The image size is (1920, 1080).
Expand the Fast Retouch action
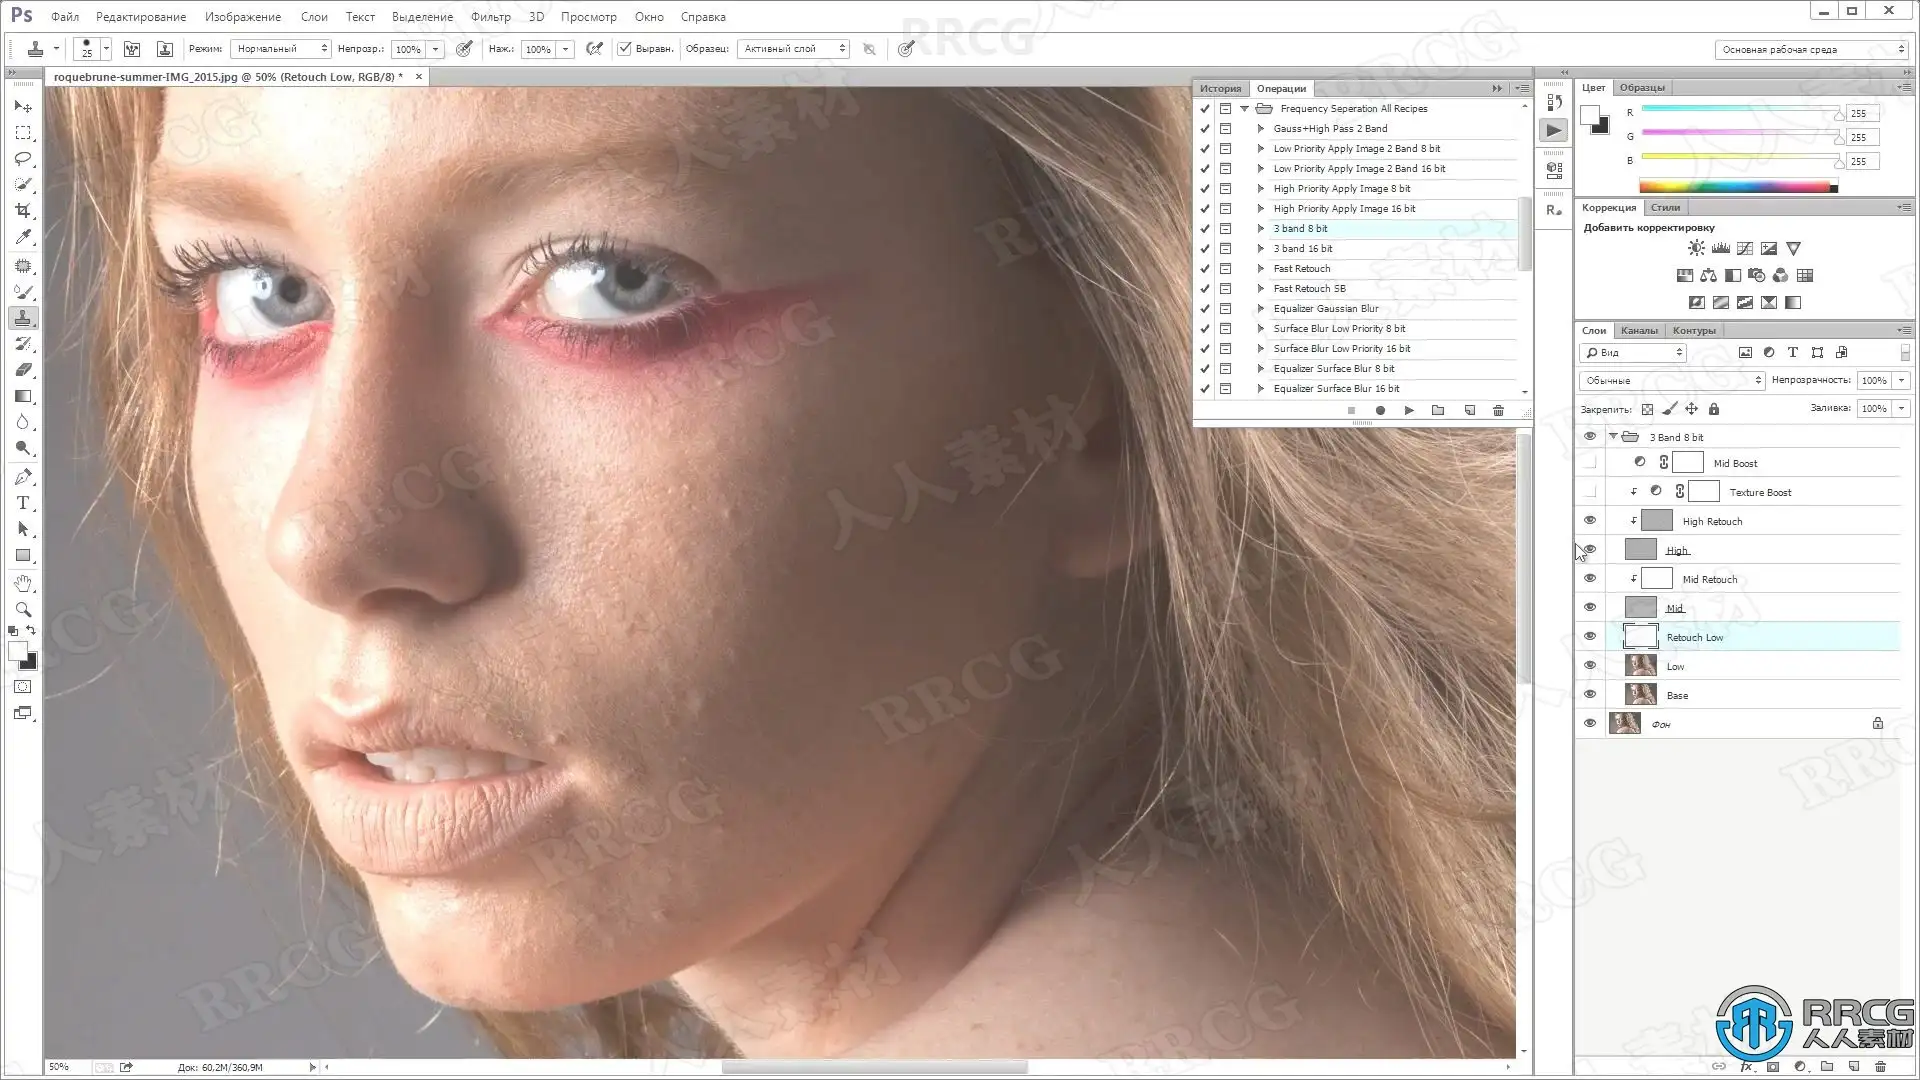point(1261,269)
